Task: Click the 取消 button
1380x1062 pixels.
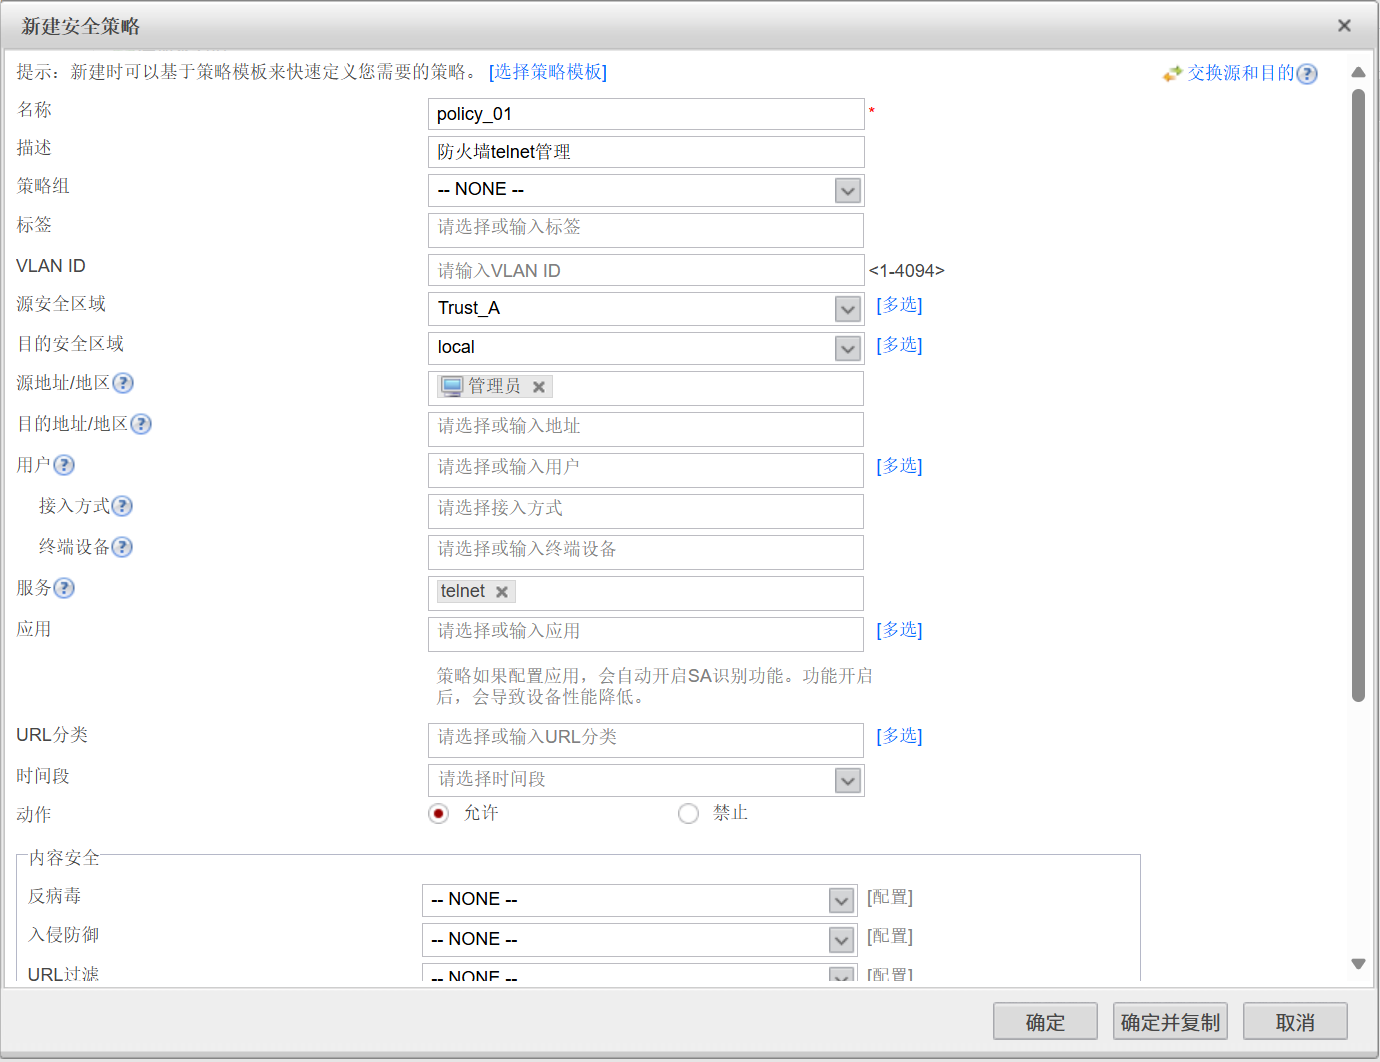Action: pos(1295,1021)
